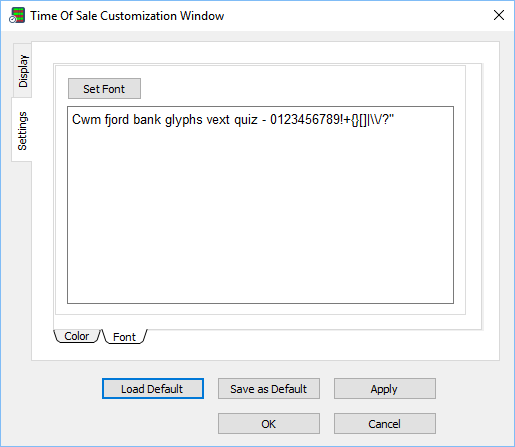515x447 pixels.
Task: Switch to the Display vertical tab
Action: coord(22,71)
